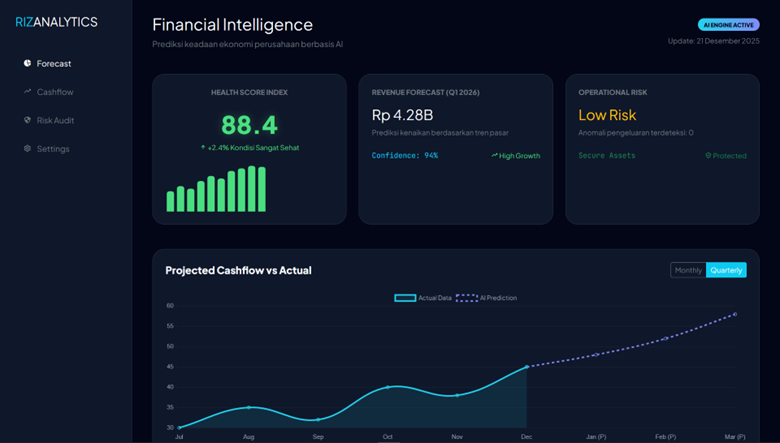The width and height of the screenshot is (780, 443).
Task: Click the High Growth trend icon
Action: coord(495,156)
